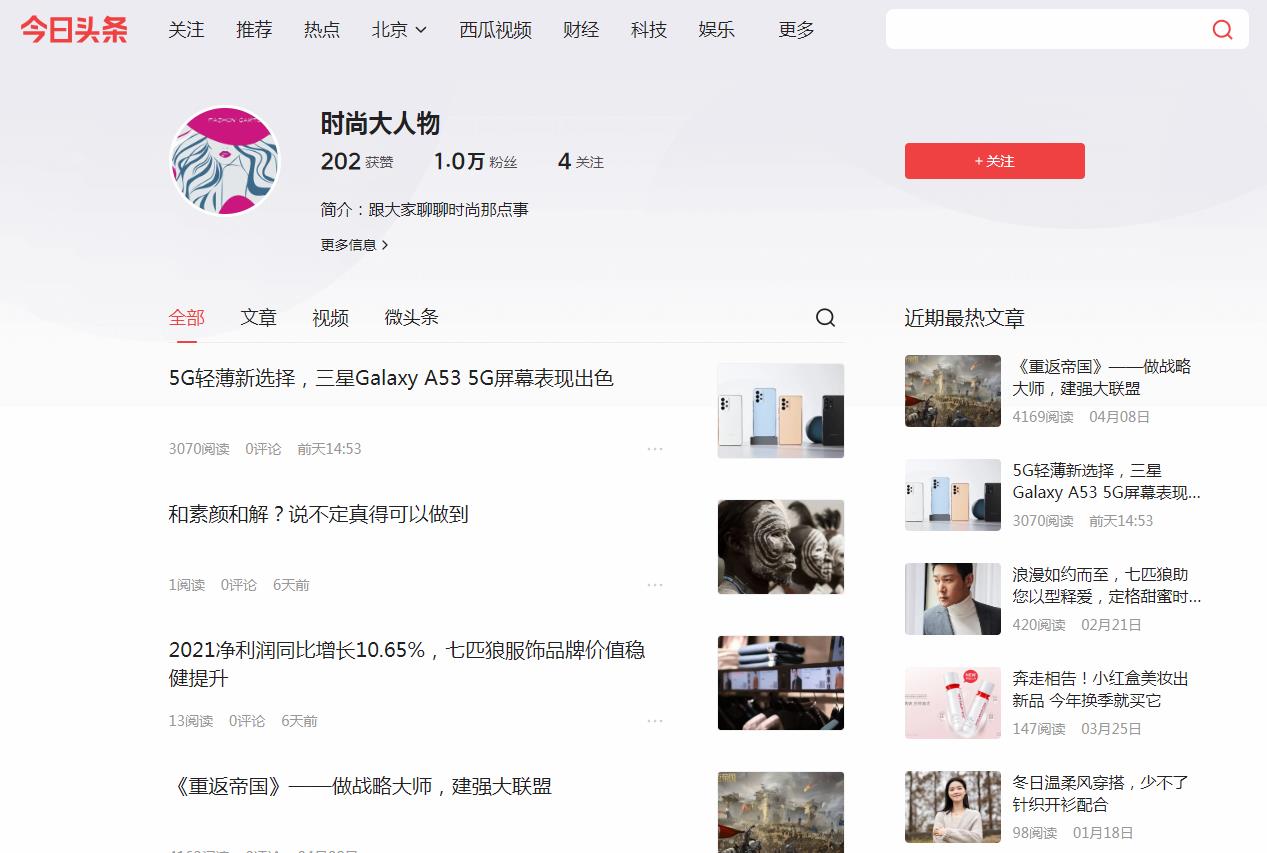Viewport: 1267px width, 853px height.
Task: Click the 近期最热文章 sidebar heading
Action: pos(964,318)
